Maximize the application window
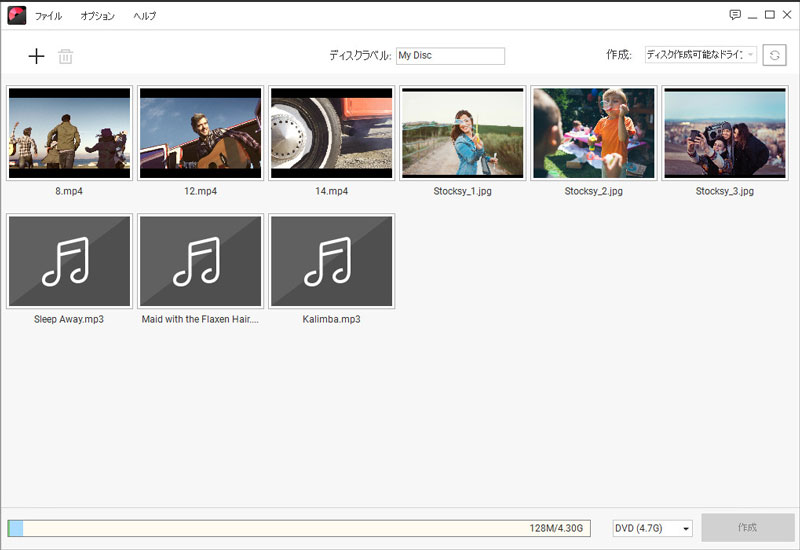The width and height of the screenshot is (800, 550). 770,15
